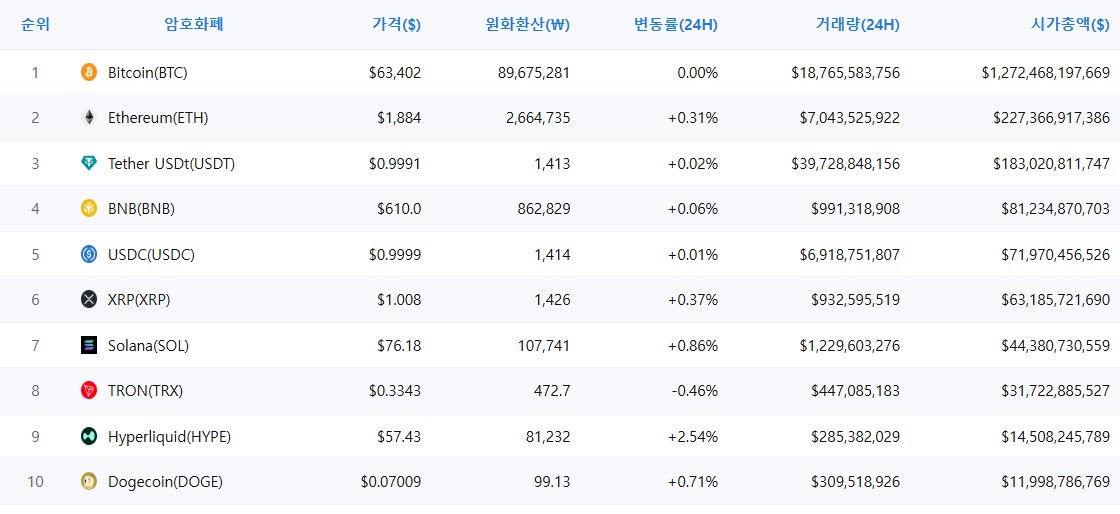
Task: Open the Tether USDt(USDT) name link
Action: 171,163
